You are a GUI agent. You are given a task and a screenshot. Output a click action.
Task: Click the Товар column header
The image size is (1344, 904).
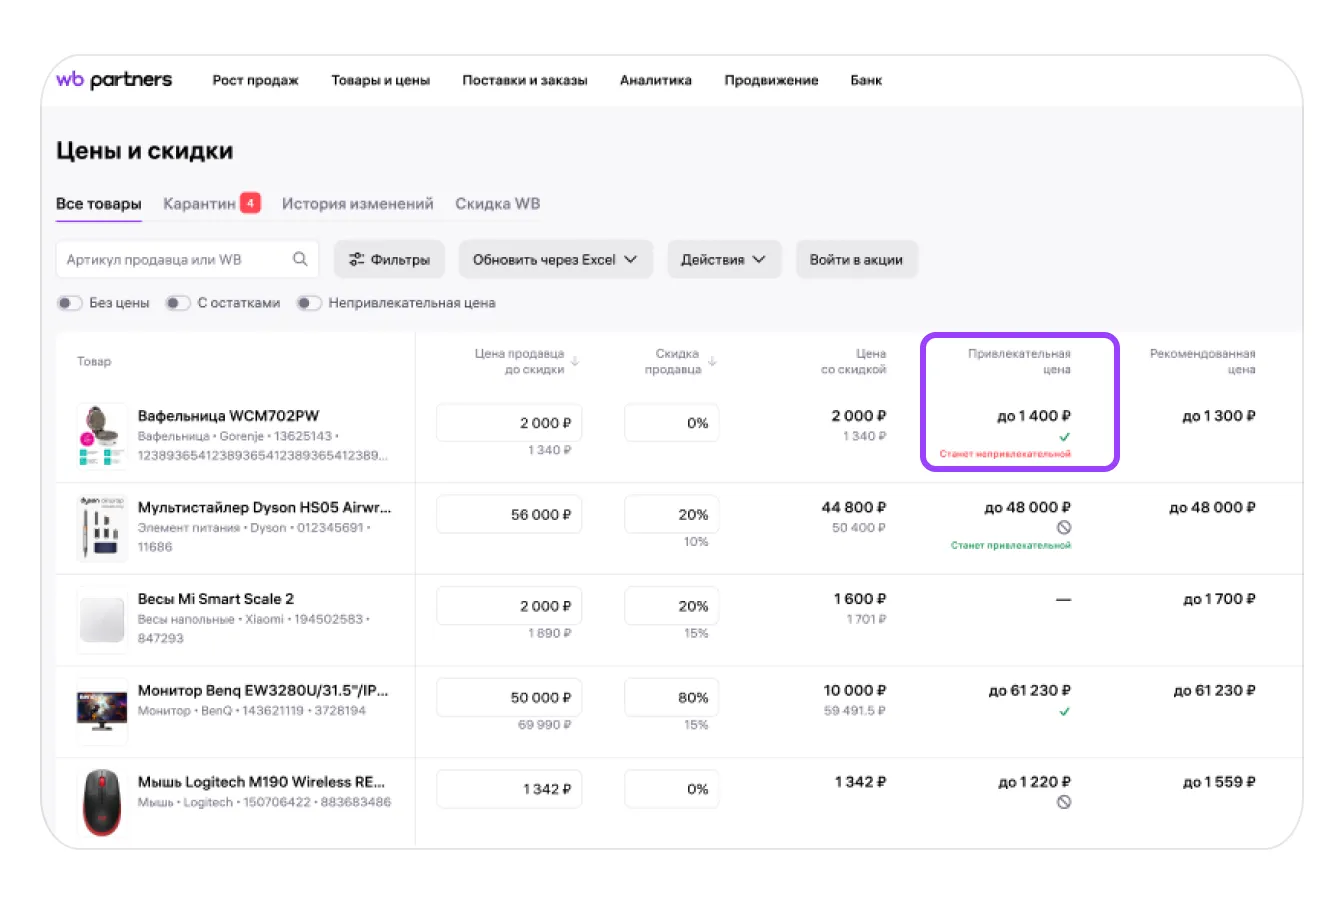[94, 361]
